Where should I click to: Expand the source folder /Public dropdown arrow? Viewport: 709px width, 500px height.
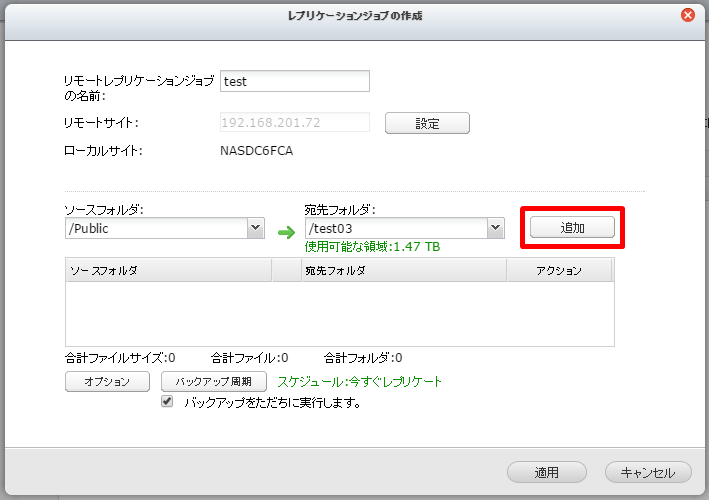coord(255,228)
